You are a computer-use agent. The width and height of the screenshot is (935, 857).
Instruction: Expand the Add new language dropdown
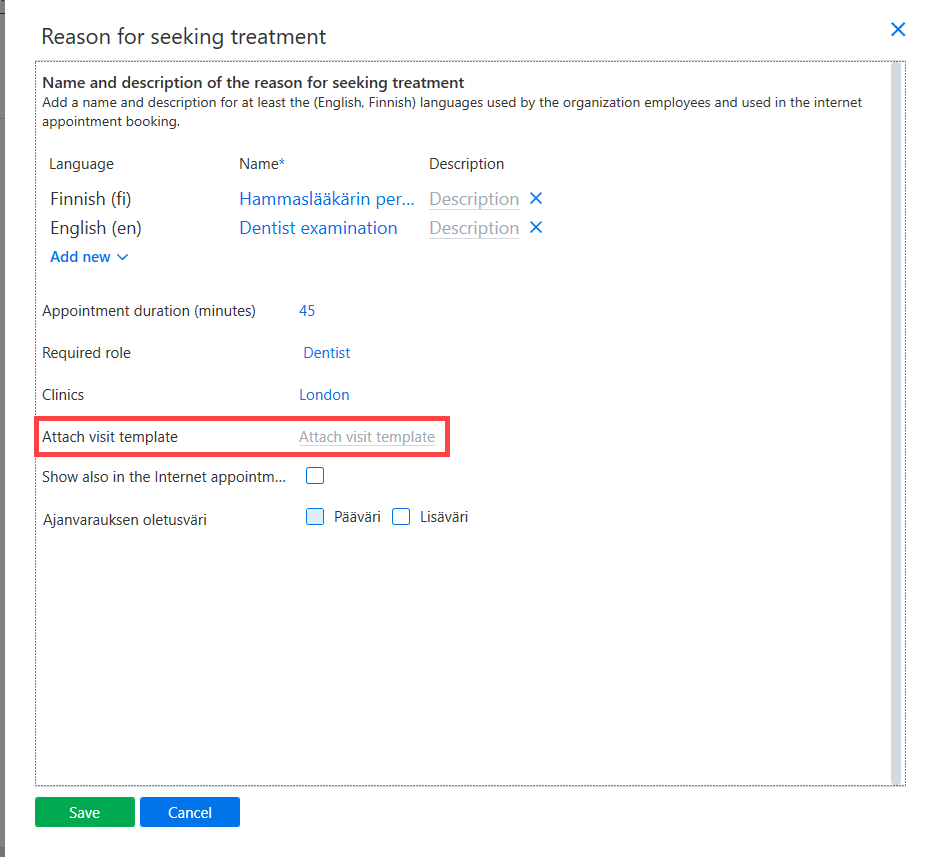click(x=89, y=256)
